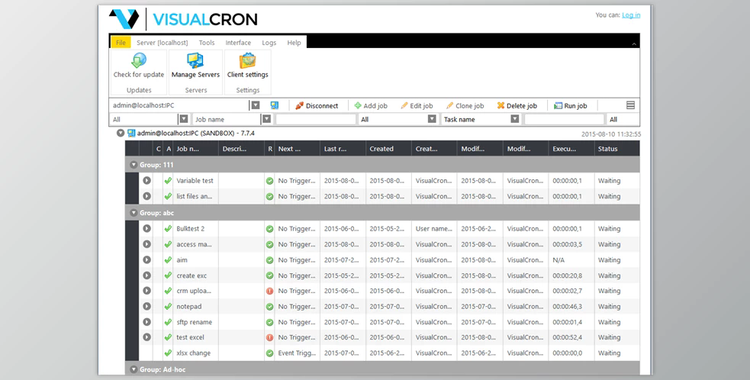Screen dimensions: 750x380
Task: Click Add job in the toolbar
Action: (x=371, y=106)
